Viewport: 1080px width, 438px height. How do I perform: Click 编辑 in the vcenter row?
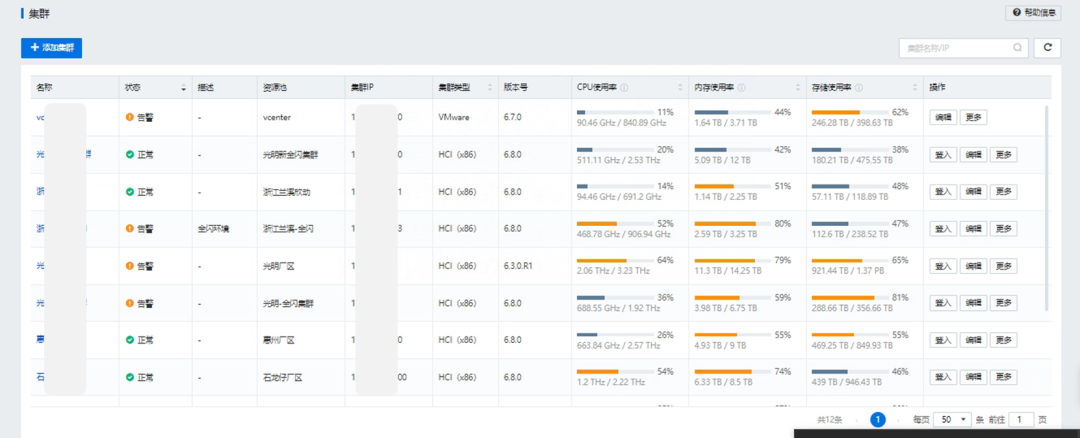tap(943, 117)
